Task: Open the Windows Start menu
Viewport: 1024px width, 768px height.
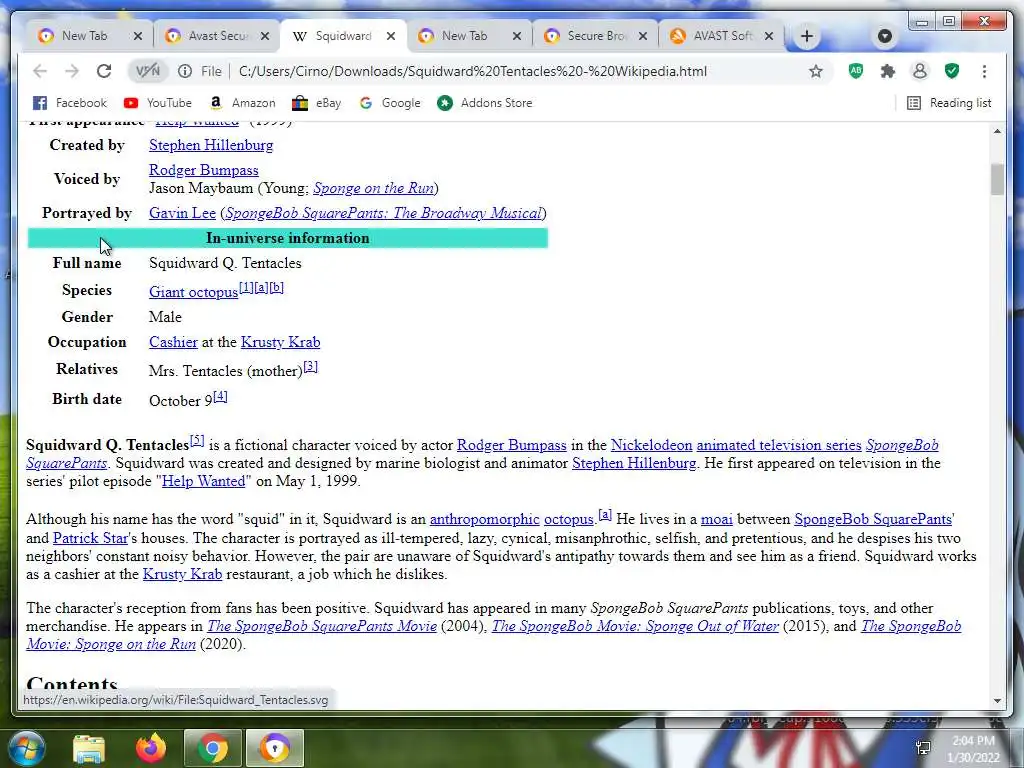Action: pos(27,748)
